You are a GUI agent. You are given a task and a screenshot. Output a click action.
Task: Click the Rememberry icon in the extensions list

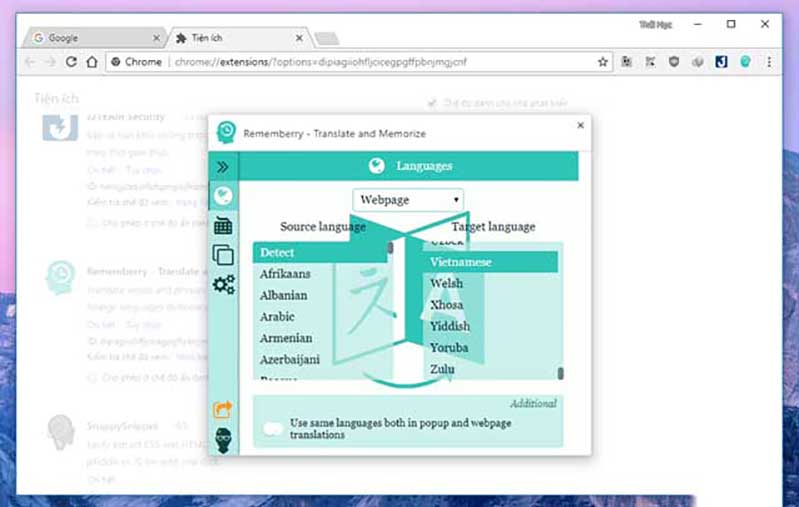pyautogui.click(x=61, y=278)
